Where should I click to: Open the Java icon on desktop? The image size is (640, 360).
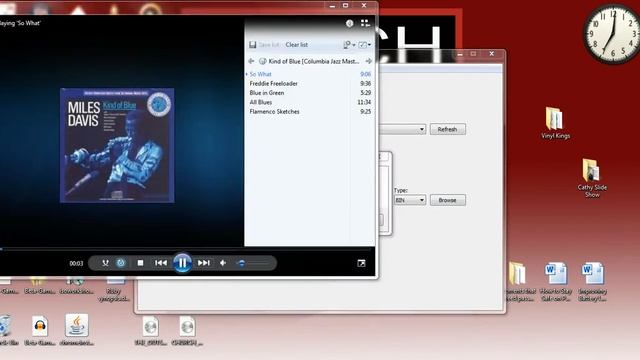click(77, 330)
